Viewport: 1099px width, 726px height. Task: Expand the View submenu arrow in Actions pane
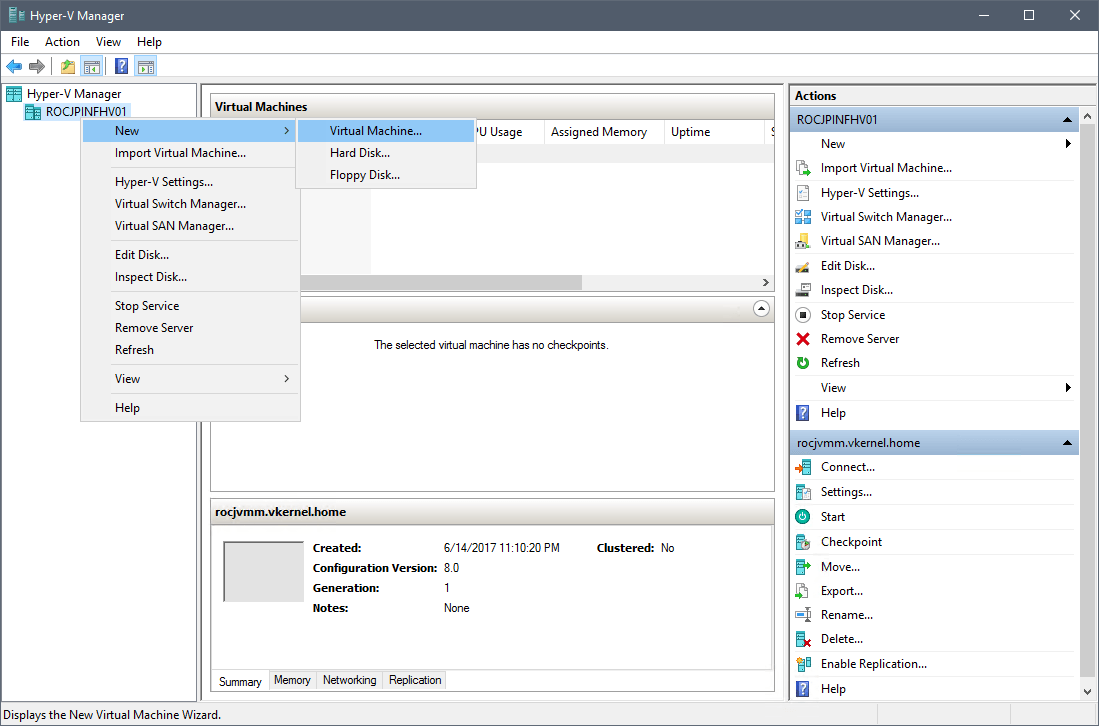tap(1068, 388)
